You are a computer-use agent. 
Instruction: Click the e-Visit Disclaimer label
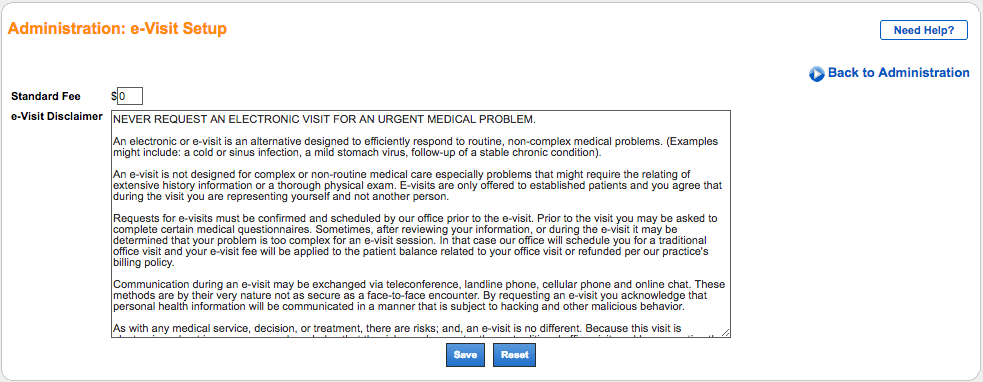[x=57, y=116]
